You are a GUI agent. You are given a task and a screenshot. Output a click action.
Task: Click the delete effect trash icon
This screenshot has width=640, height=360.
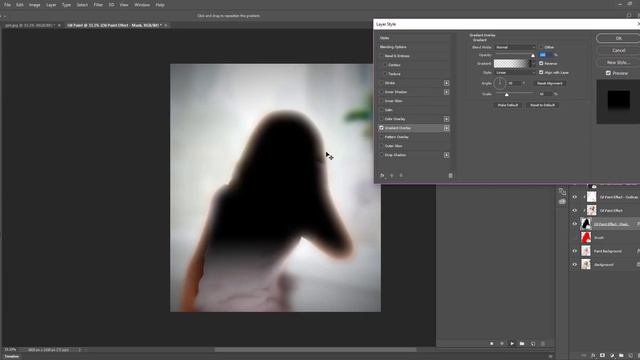point(450,176)
